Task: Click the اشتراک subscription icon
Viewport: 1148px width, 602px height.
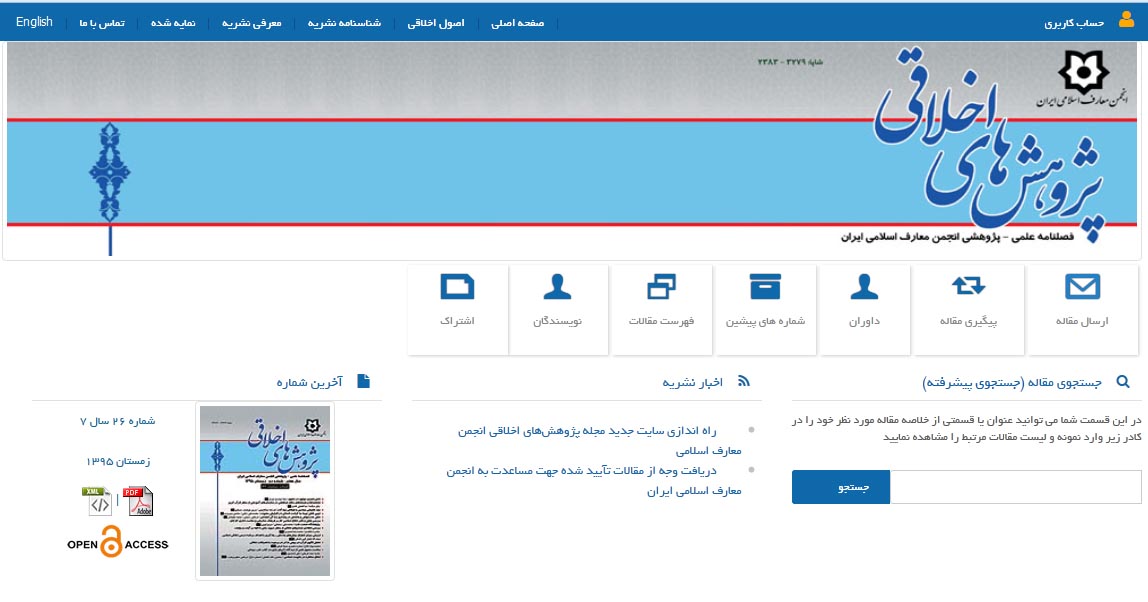Action: [x=457, y=286]
